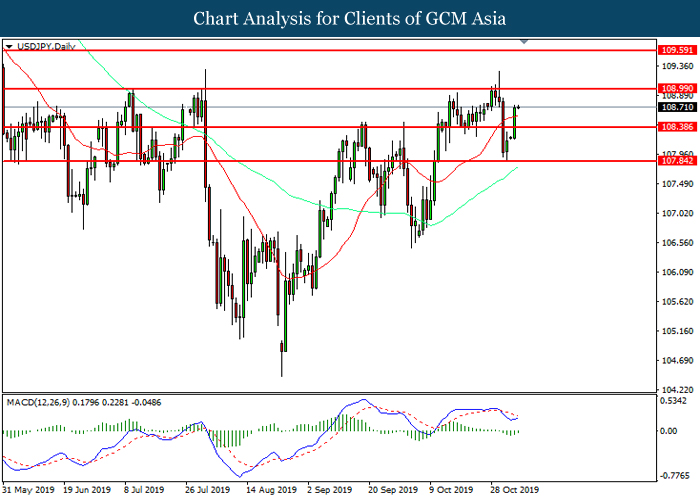The height and width of the screenshot is (500, 700).
Task: Select the 108.386 red level label
Action: 677,127
